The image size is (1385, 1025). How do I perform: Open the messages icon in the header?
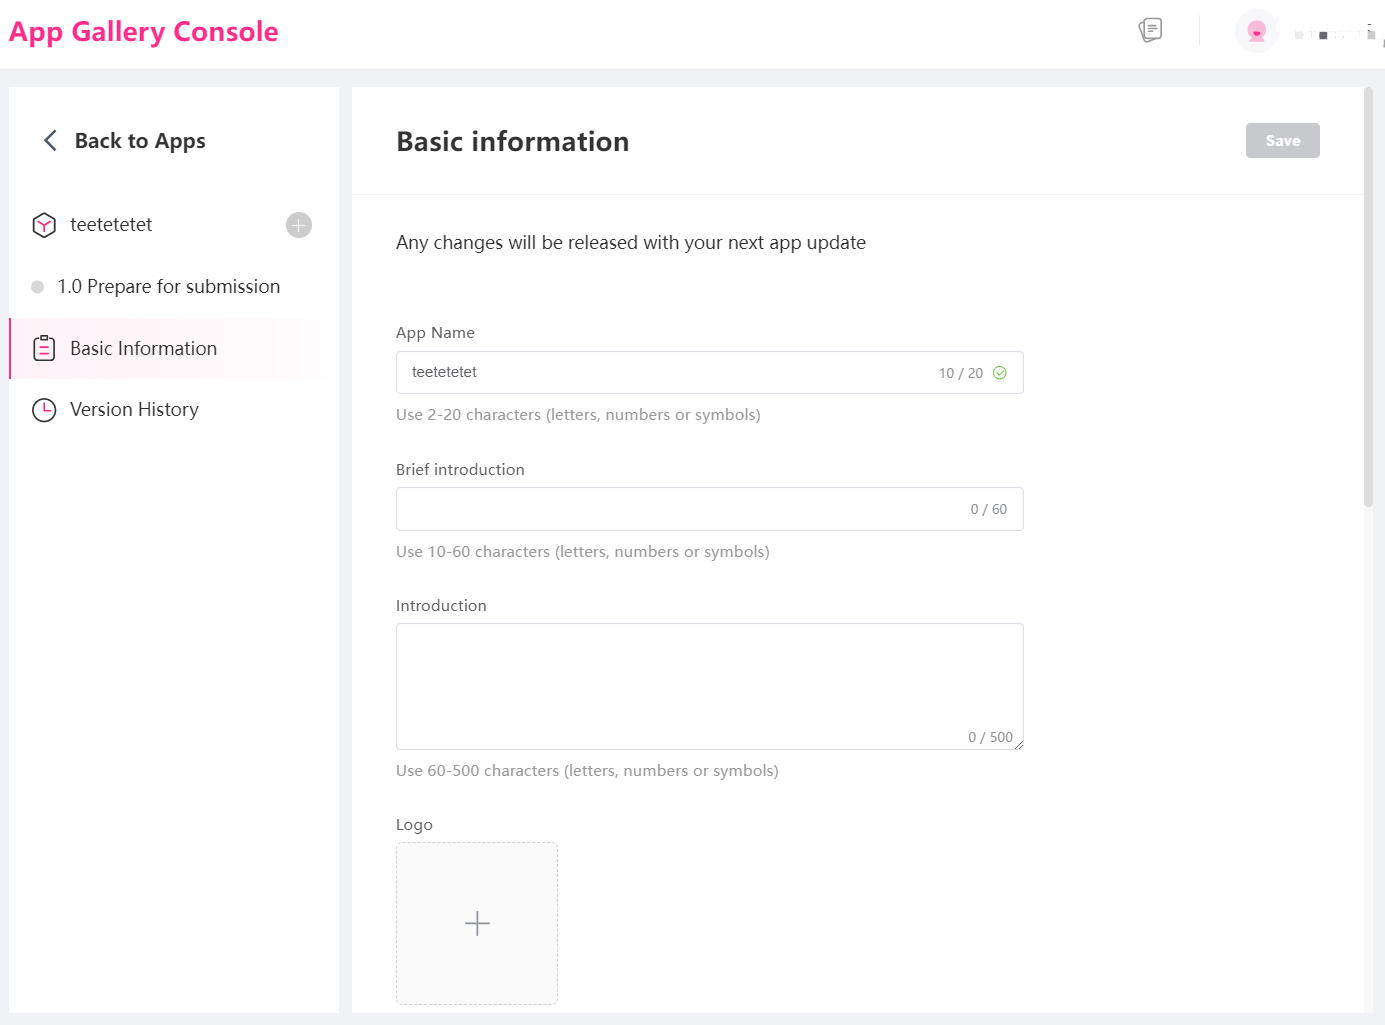(1150, 30)
